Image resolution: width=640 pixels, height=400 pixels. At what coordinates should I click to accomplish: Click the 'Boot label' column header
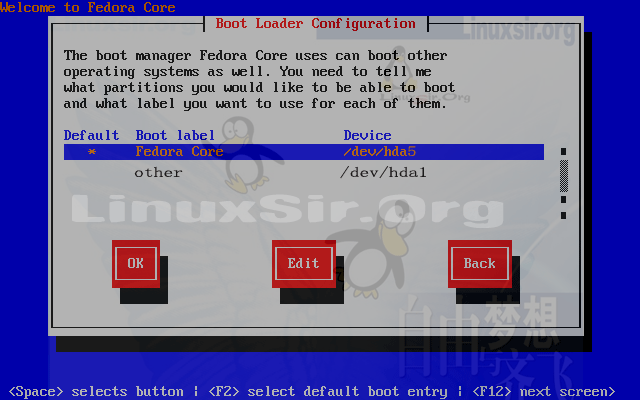[x=175, y=136]
